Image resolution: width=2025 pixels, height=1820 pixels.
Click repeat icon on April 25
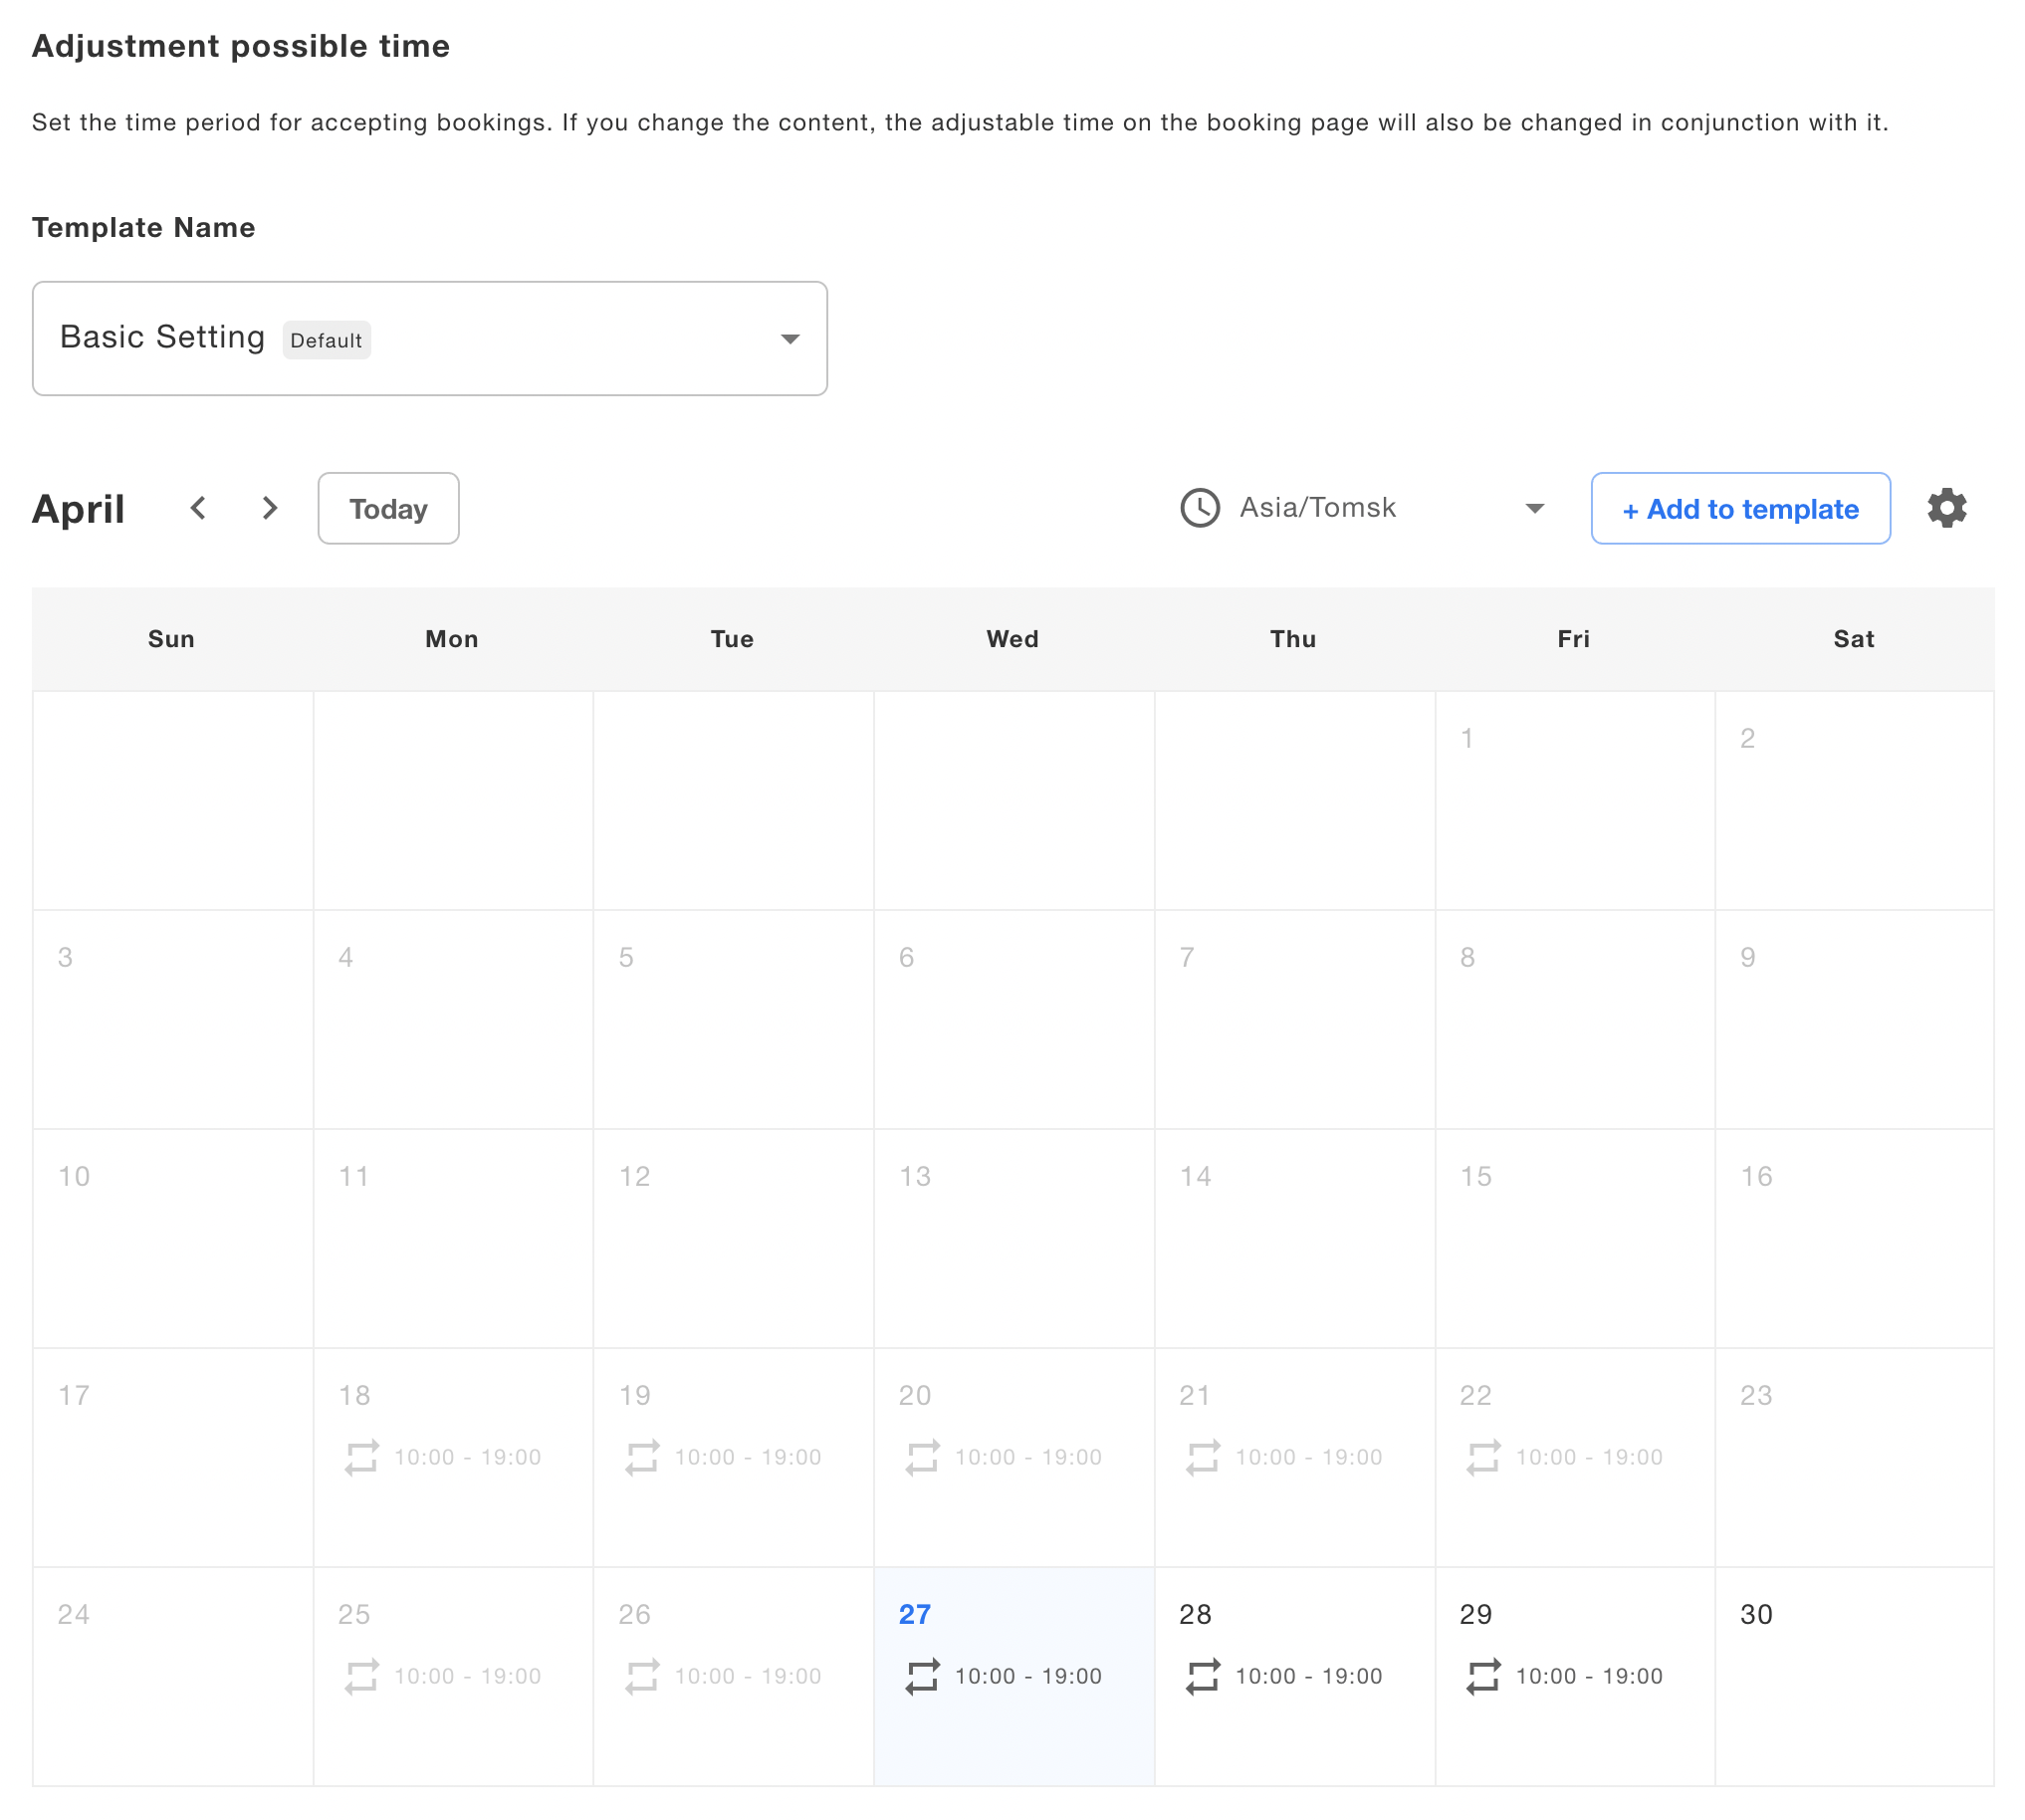[x=361, y=1676]
